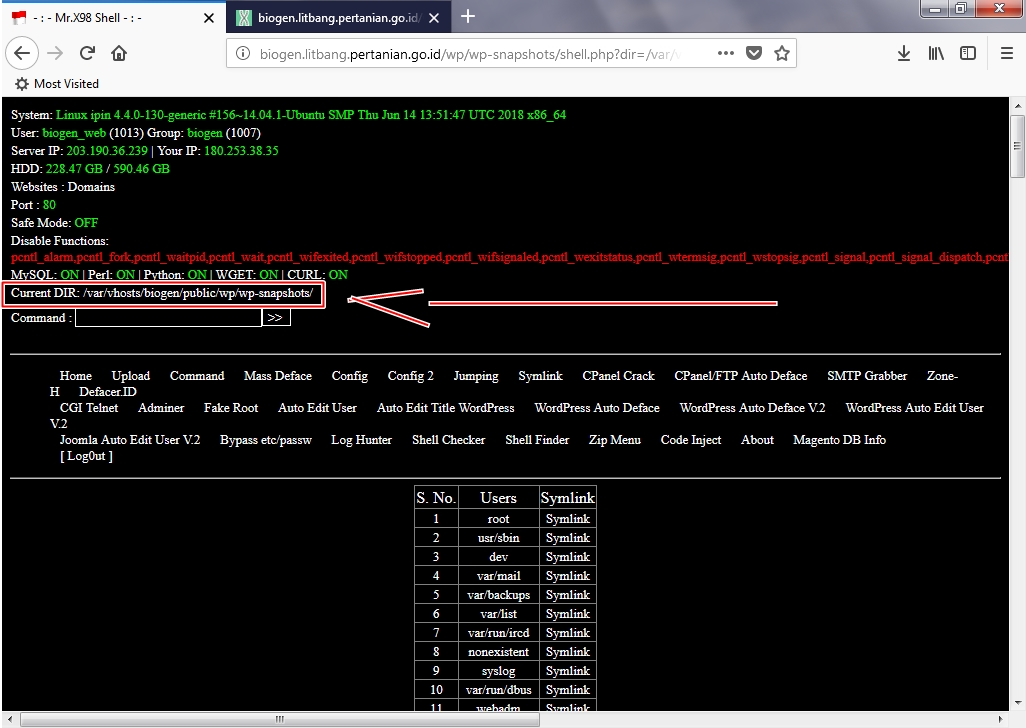Click the horizontal scrollbar thumb
1026x728 pixels.
pos(280,719)
